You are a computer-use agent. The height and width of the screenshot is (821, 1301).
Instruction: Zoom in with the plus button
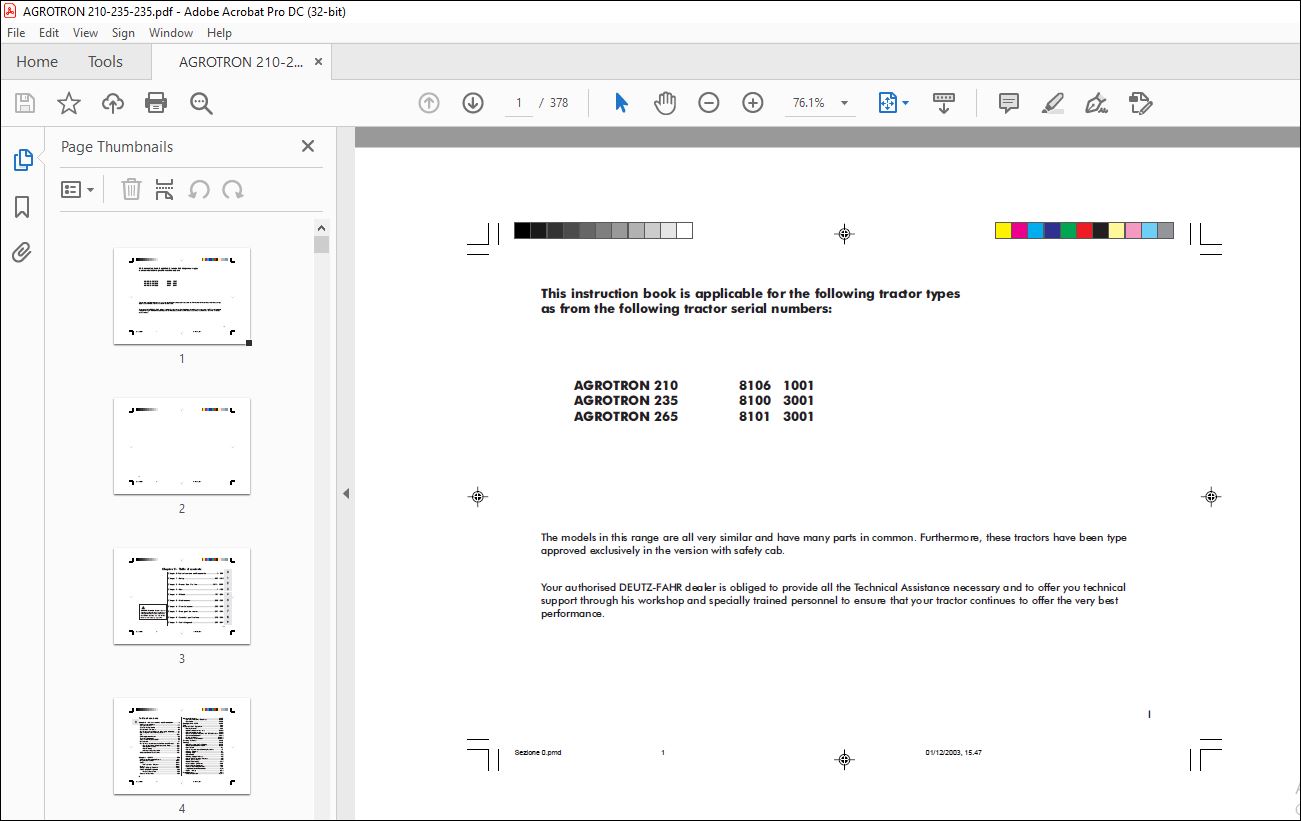pyautogui.click(x=753, y=103)
